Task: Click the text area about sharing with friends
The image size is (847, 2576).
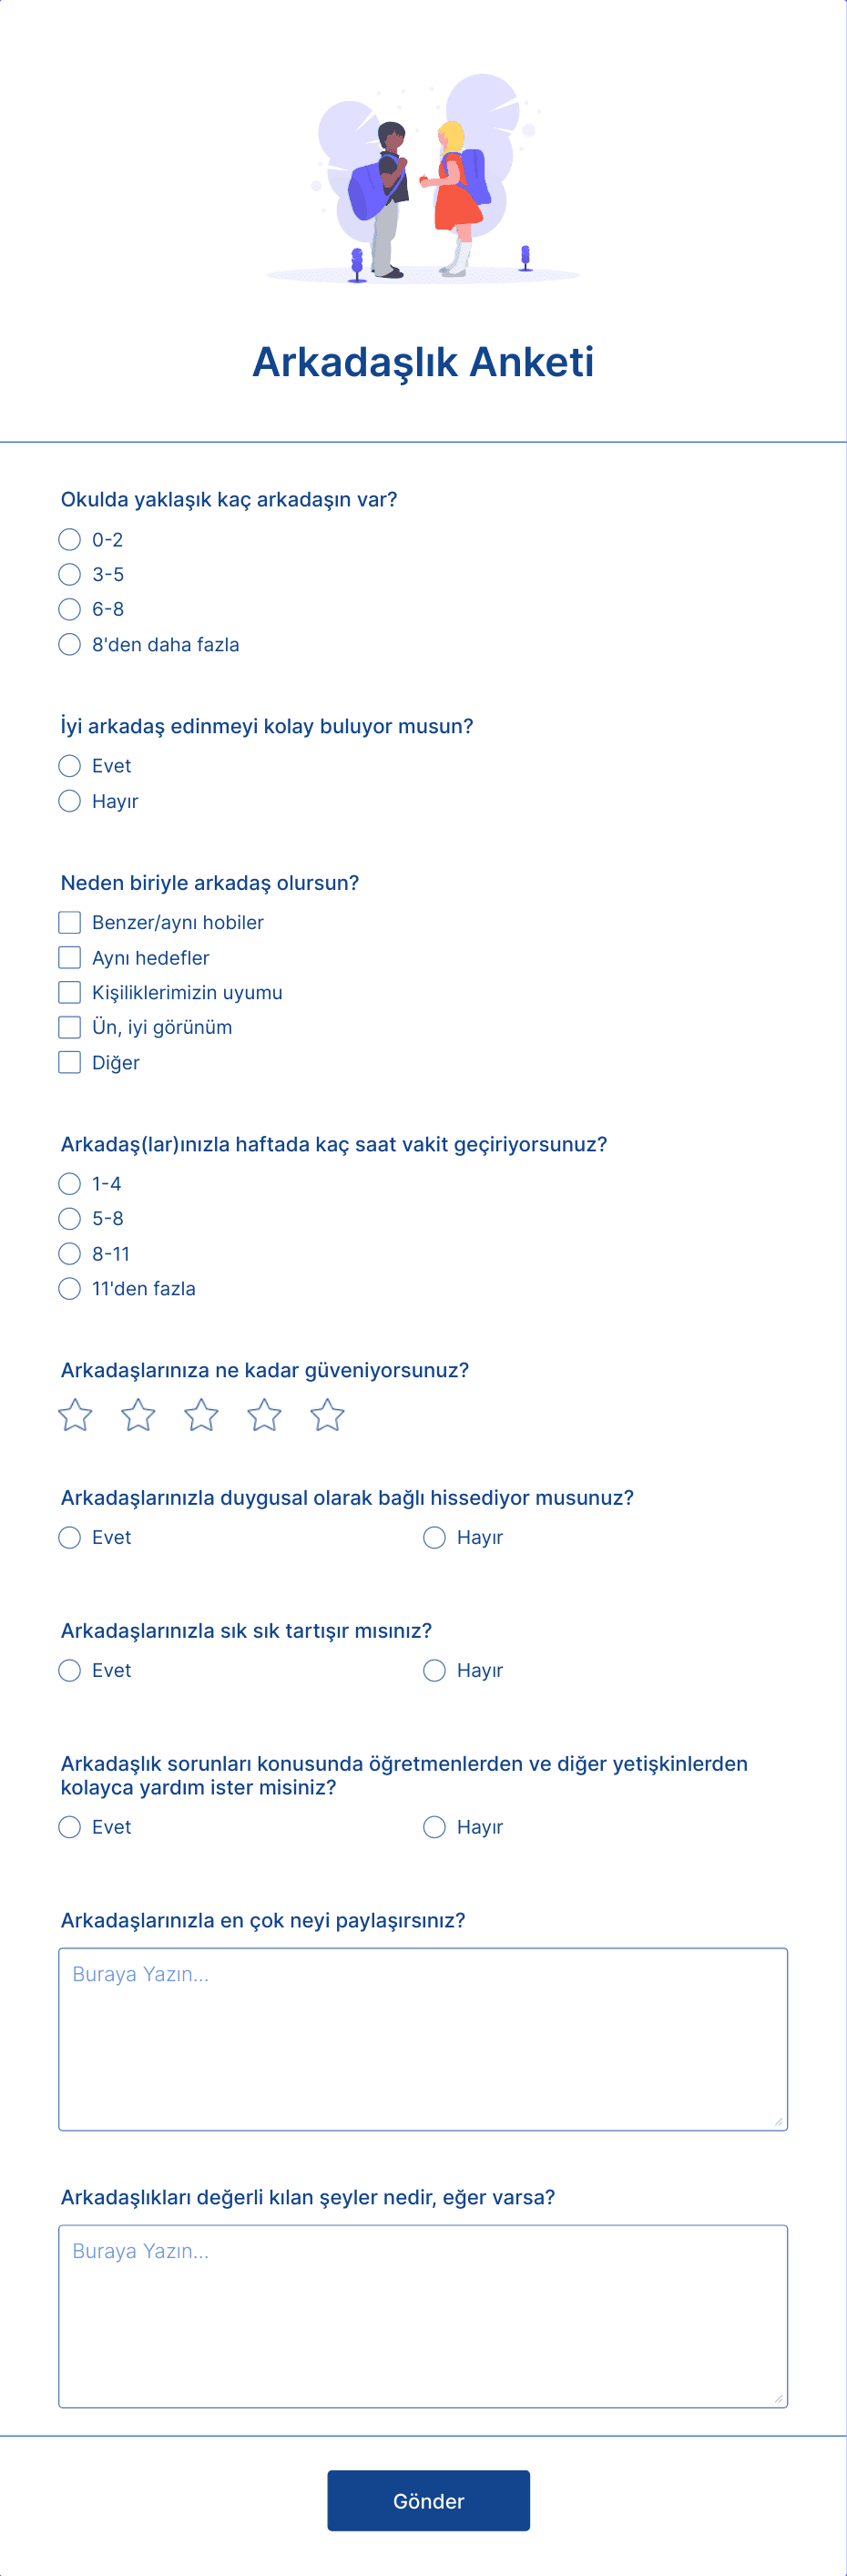Action: point(423,2039)
